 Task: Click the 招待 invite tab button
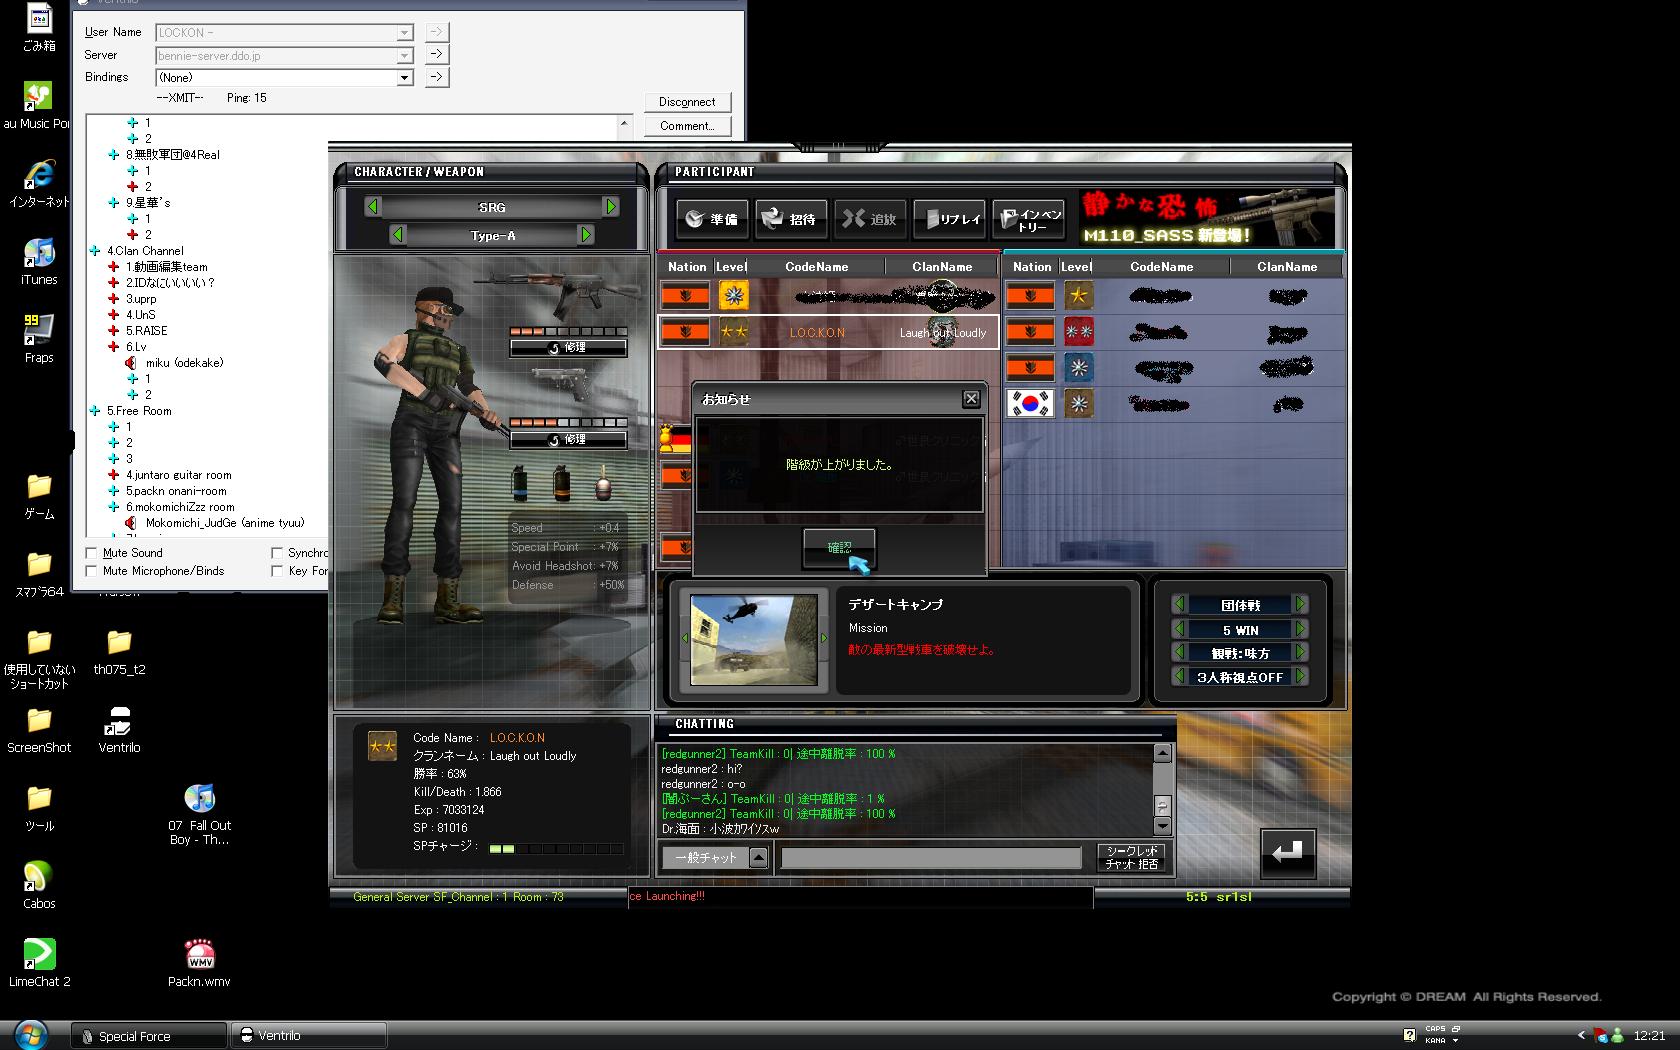point(791,219)
